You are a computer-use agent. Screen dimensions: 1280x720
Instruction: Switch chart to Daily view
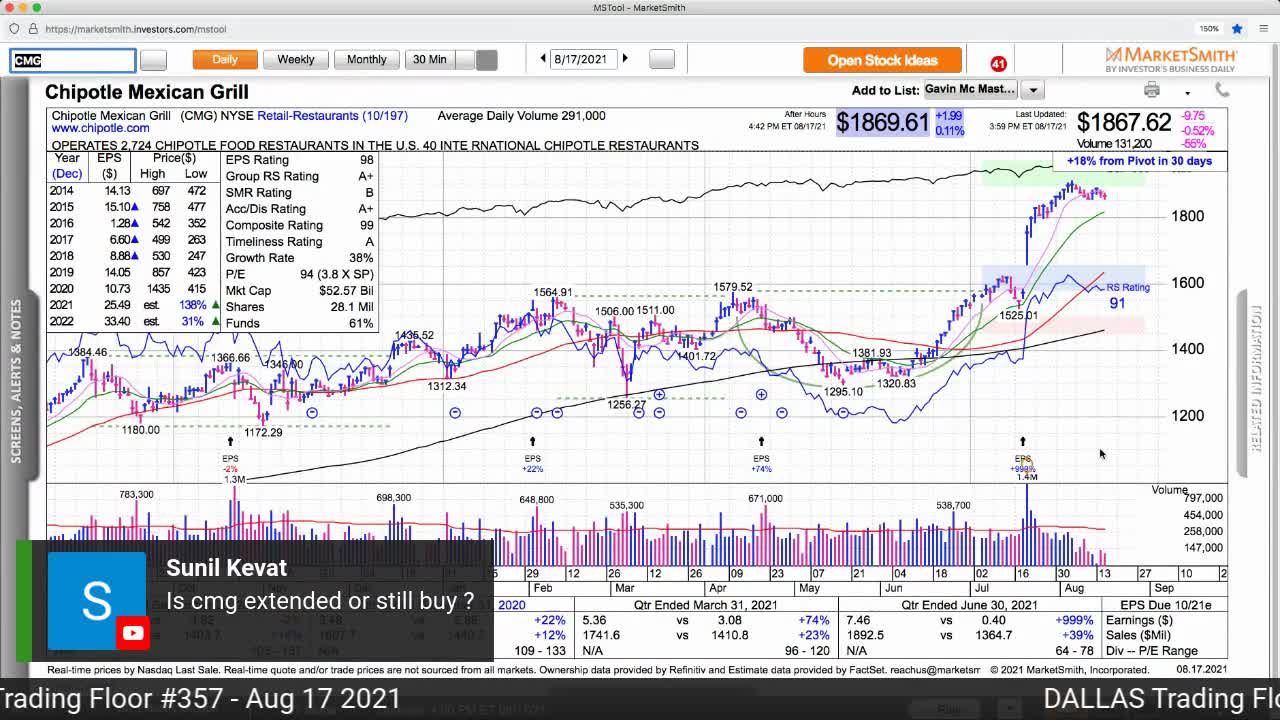(225, 60)
